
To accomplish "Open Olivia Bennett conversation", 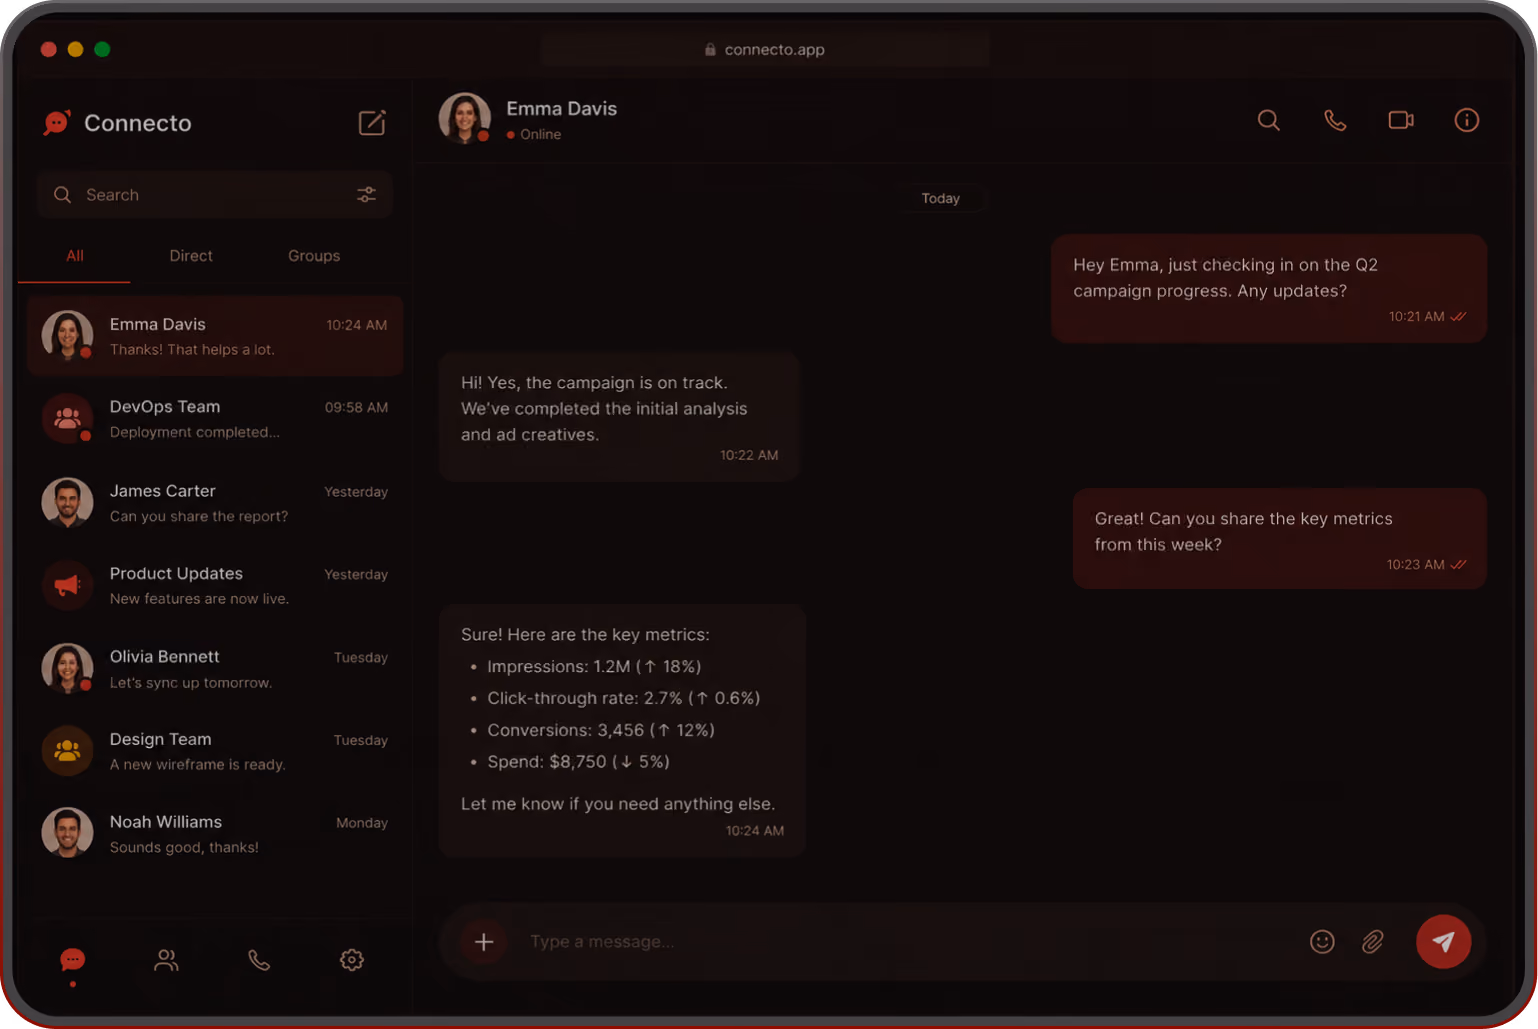I will (x=215, y=668).
